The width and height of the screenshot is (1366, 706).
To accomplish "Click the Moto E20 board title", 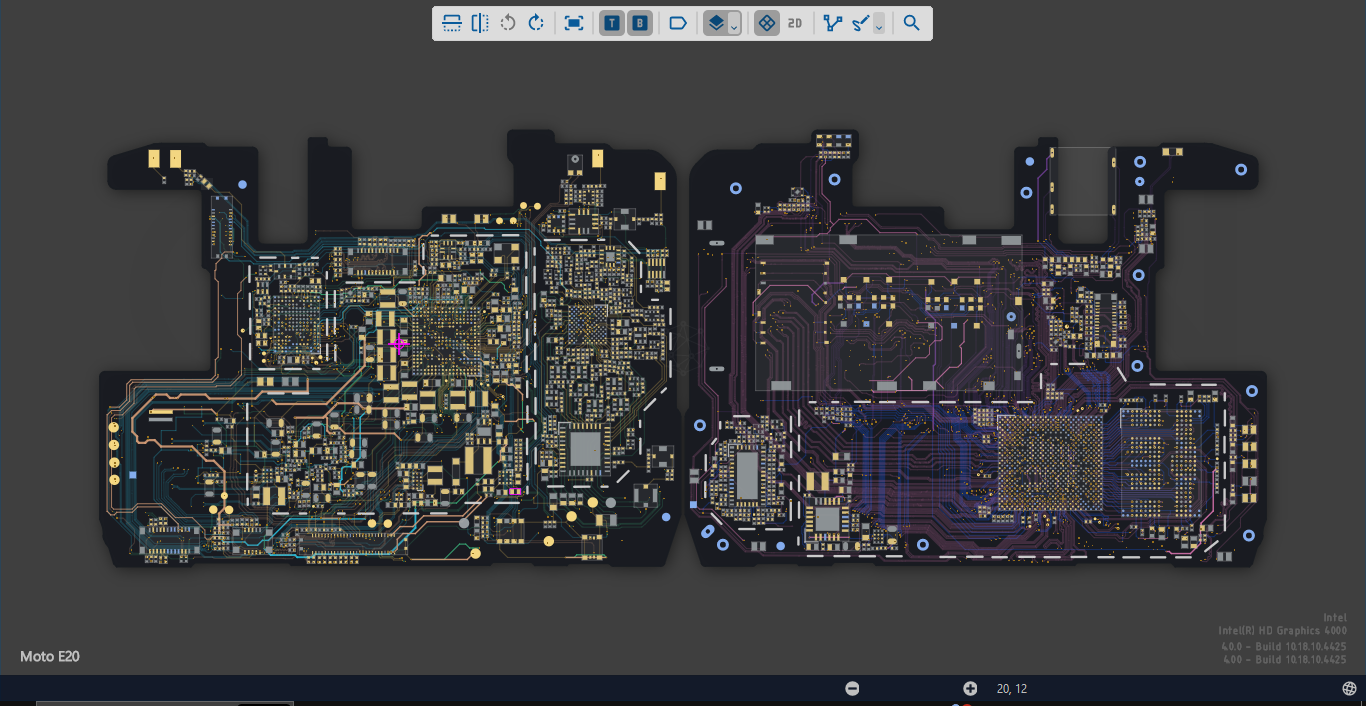I will tap(50, 656).
